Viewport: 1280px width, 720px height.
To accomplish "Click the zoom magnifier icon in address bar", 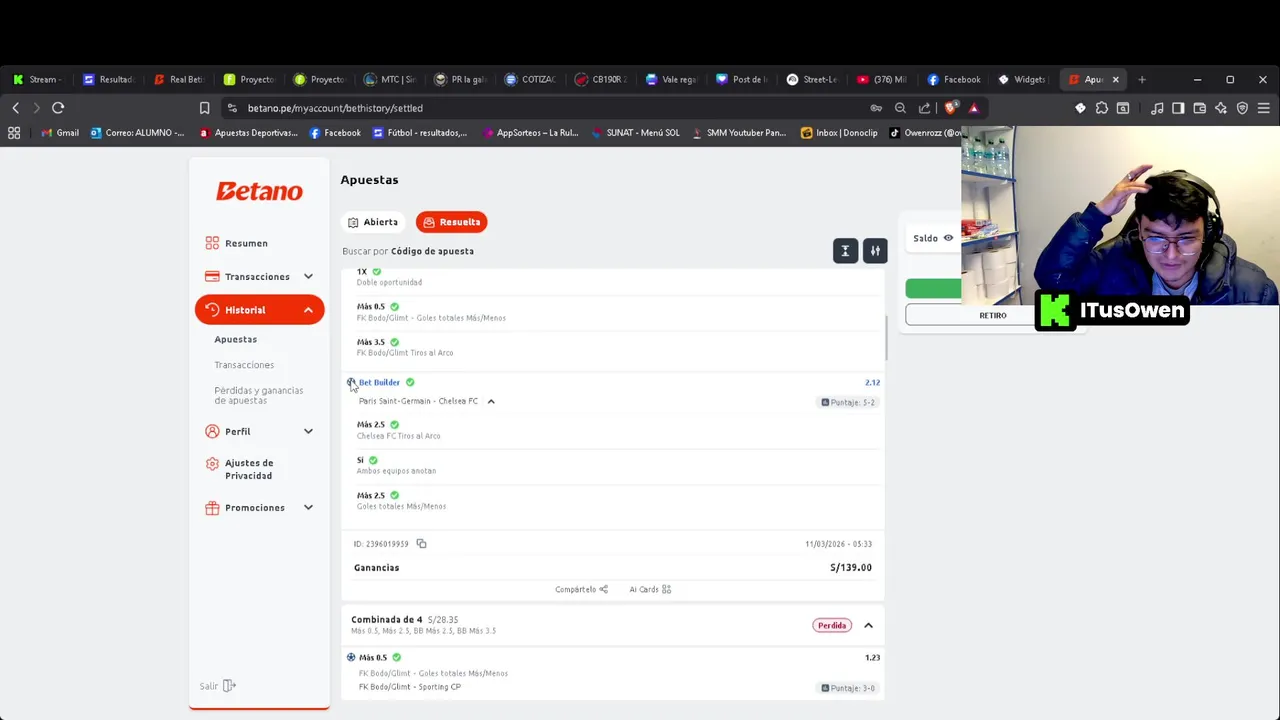I will [900, 108].
